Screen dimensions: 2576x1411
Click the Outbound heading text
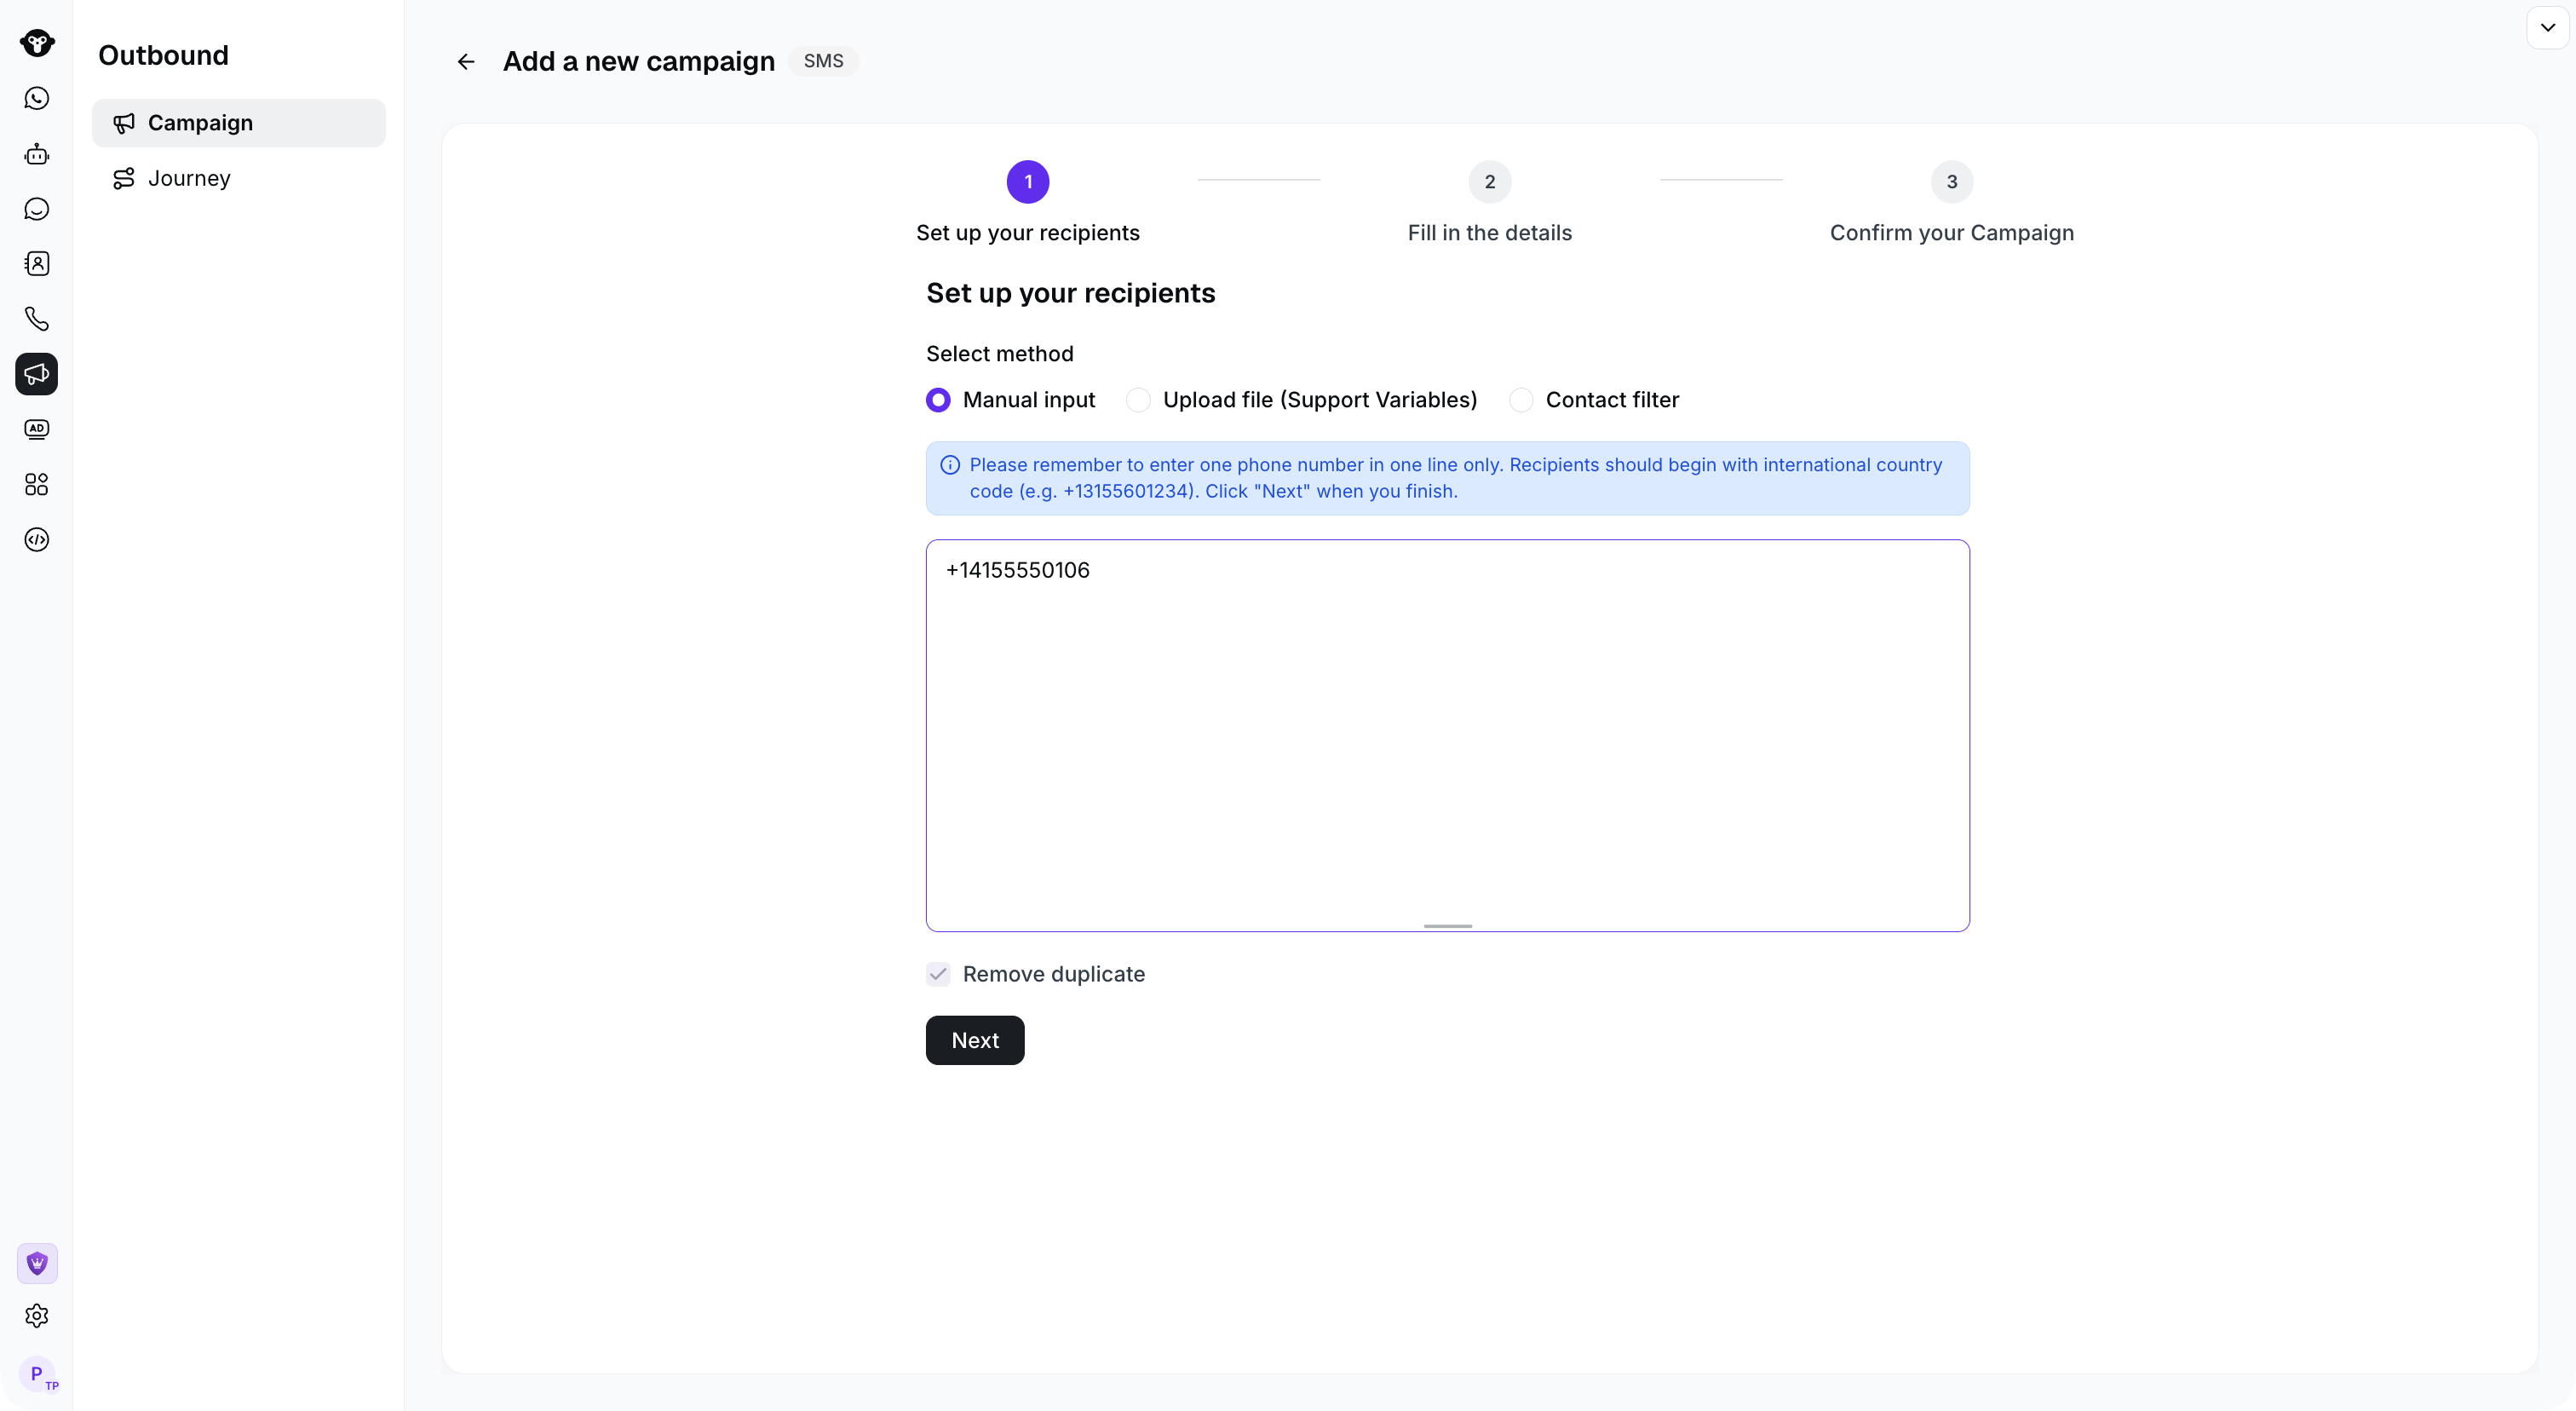163,55
